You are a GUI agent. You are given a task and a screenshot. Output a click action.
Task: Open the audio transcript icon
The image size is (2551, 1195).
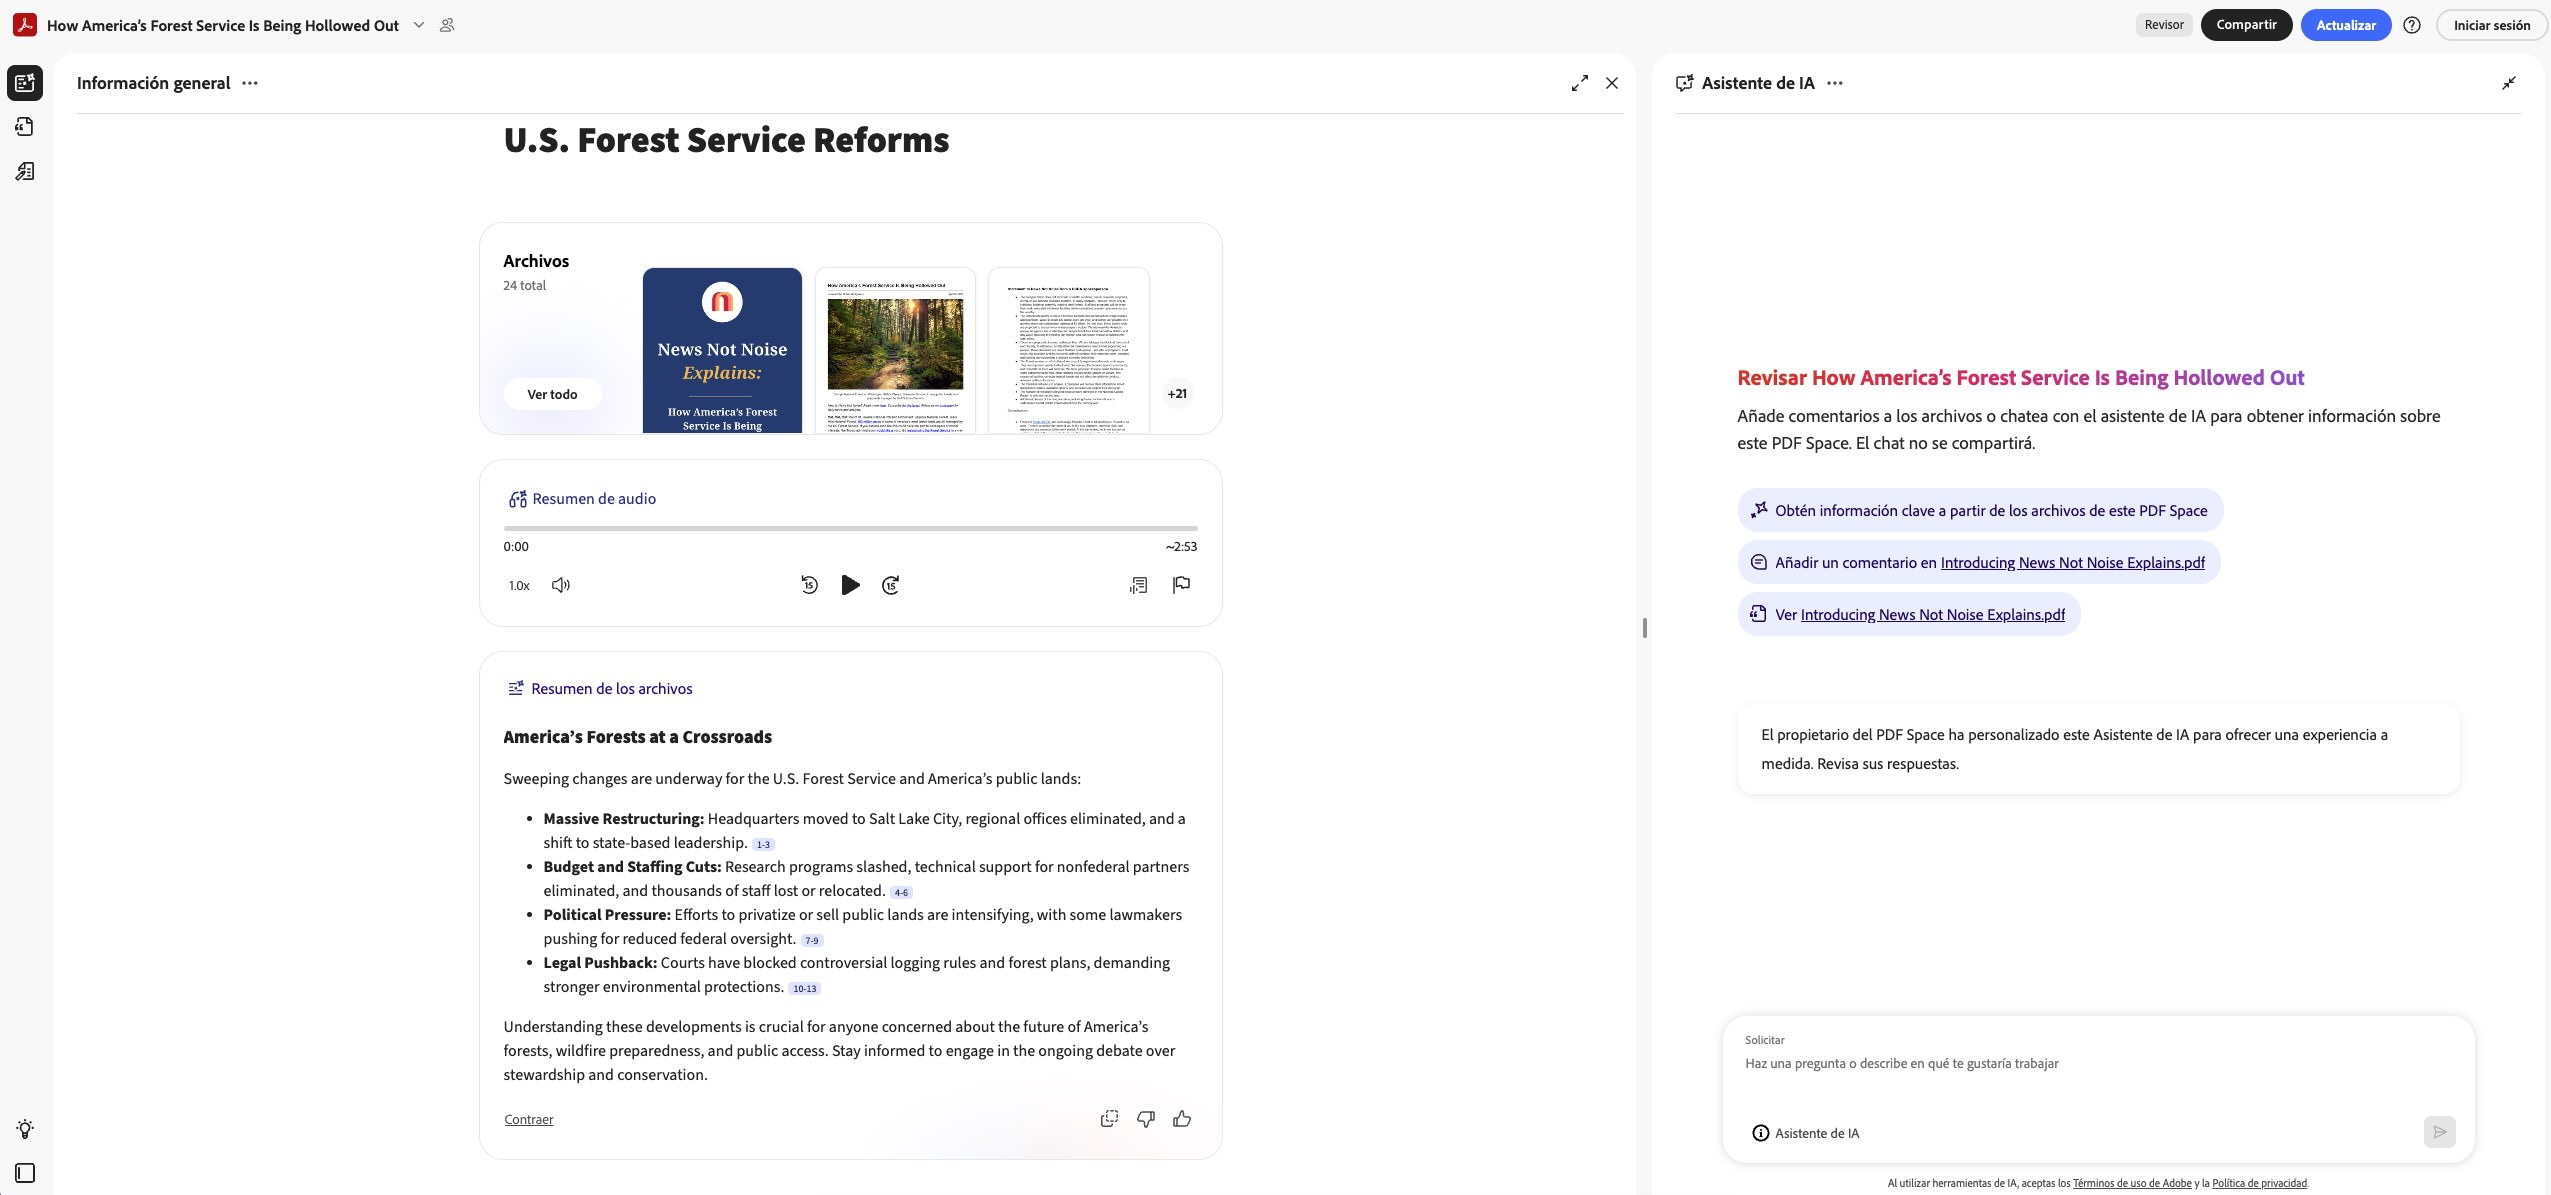click(x=1138, y=585)
